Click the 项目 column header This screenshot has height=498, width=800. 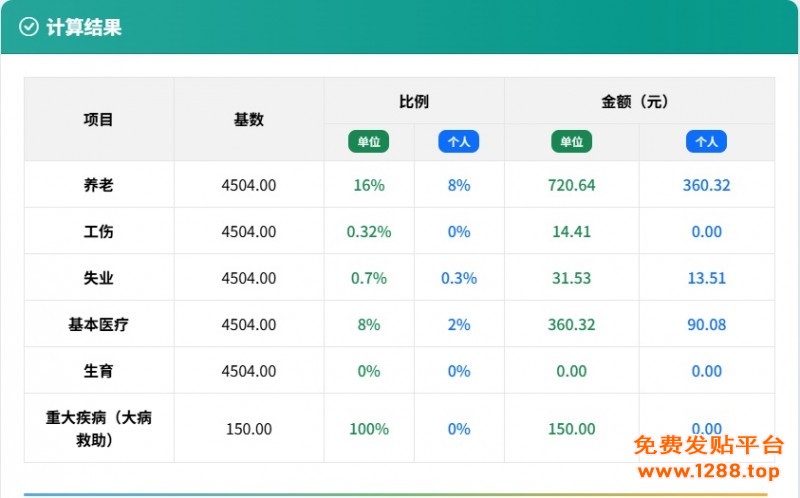click(99, 119)
